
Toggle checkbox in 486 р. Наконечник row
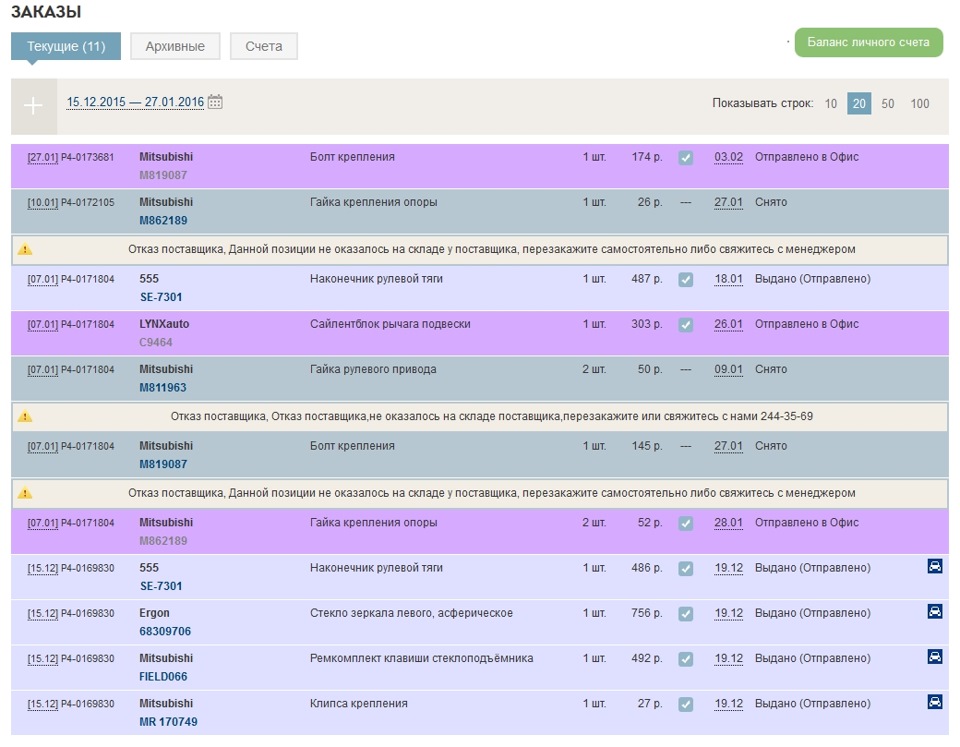(686, 569)
